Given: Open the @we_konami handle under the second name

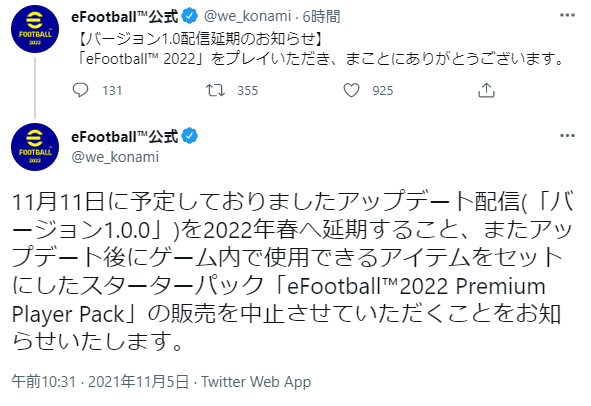Looking at the screenshot, I should pos(115,157).
